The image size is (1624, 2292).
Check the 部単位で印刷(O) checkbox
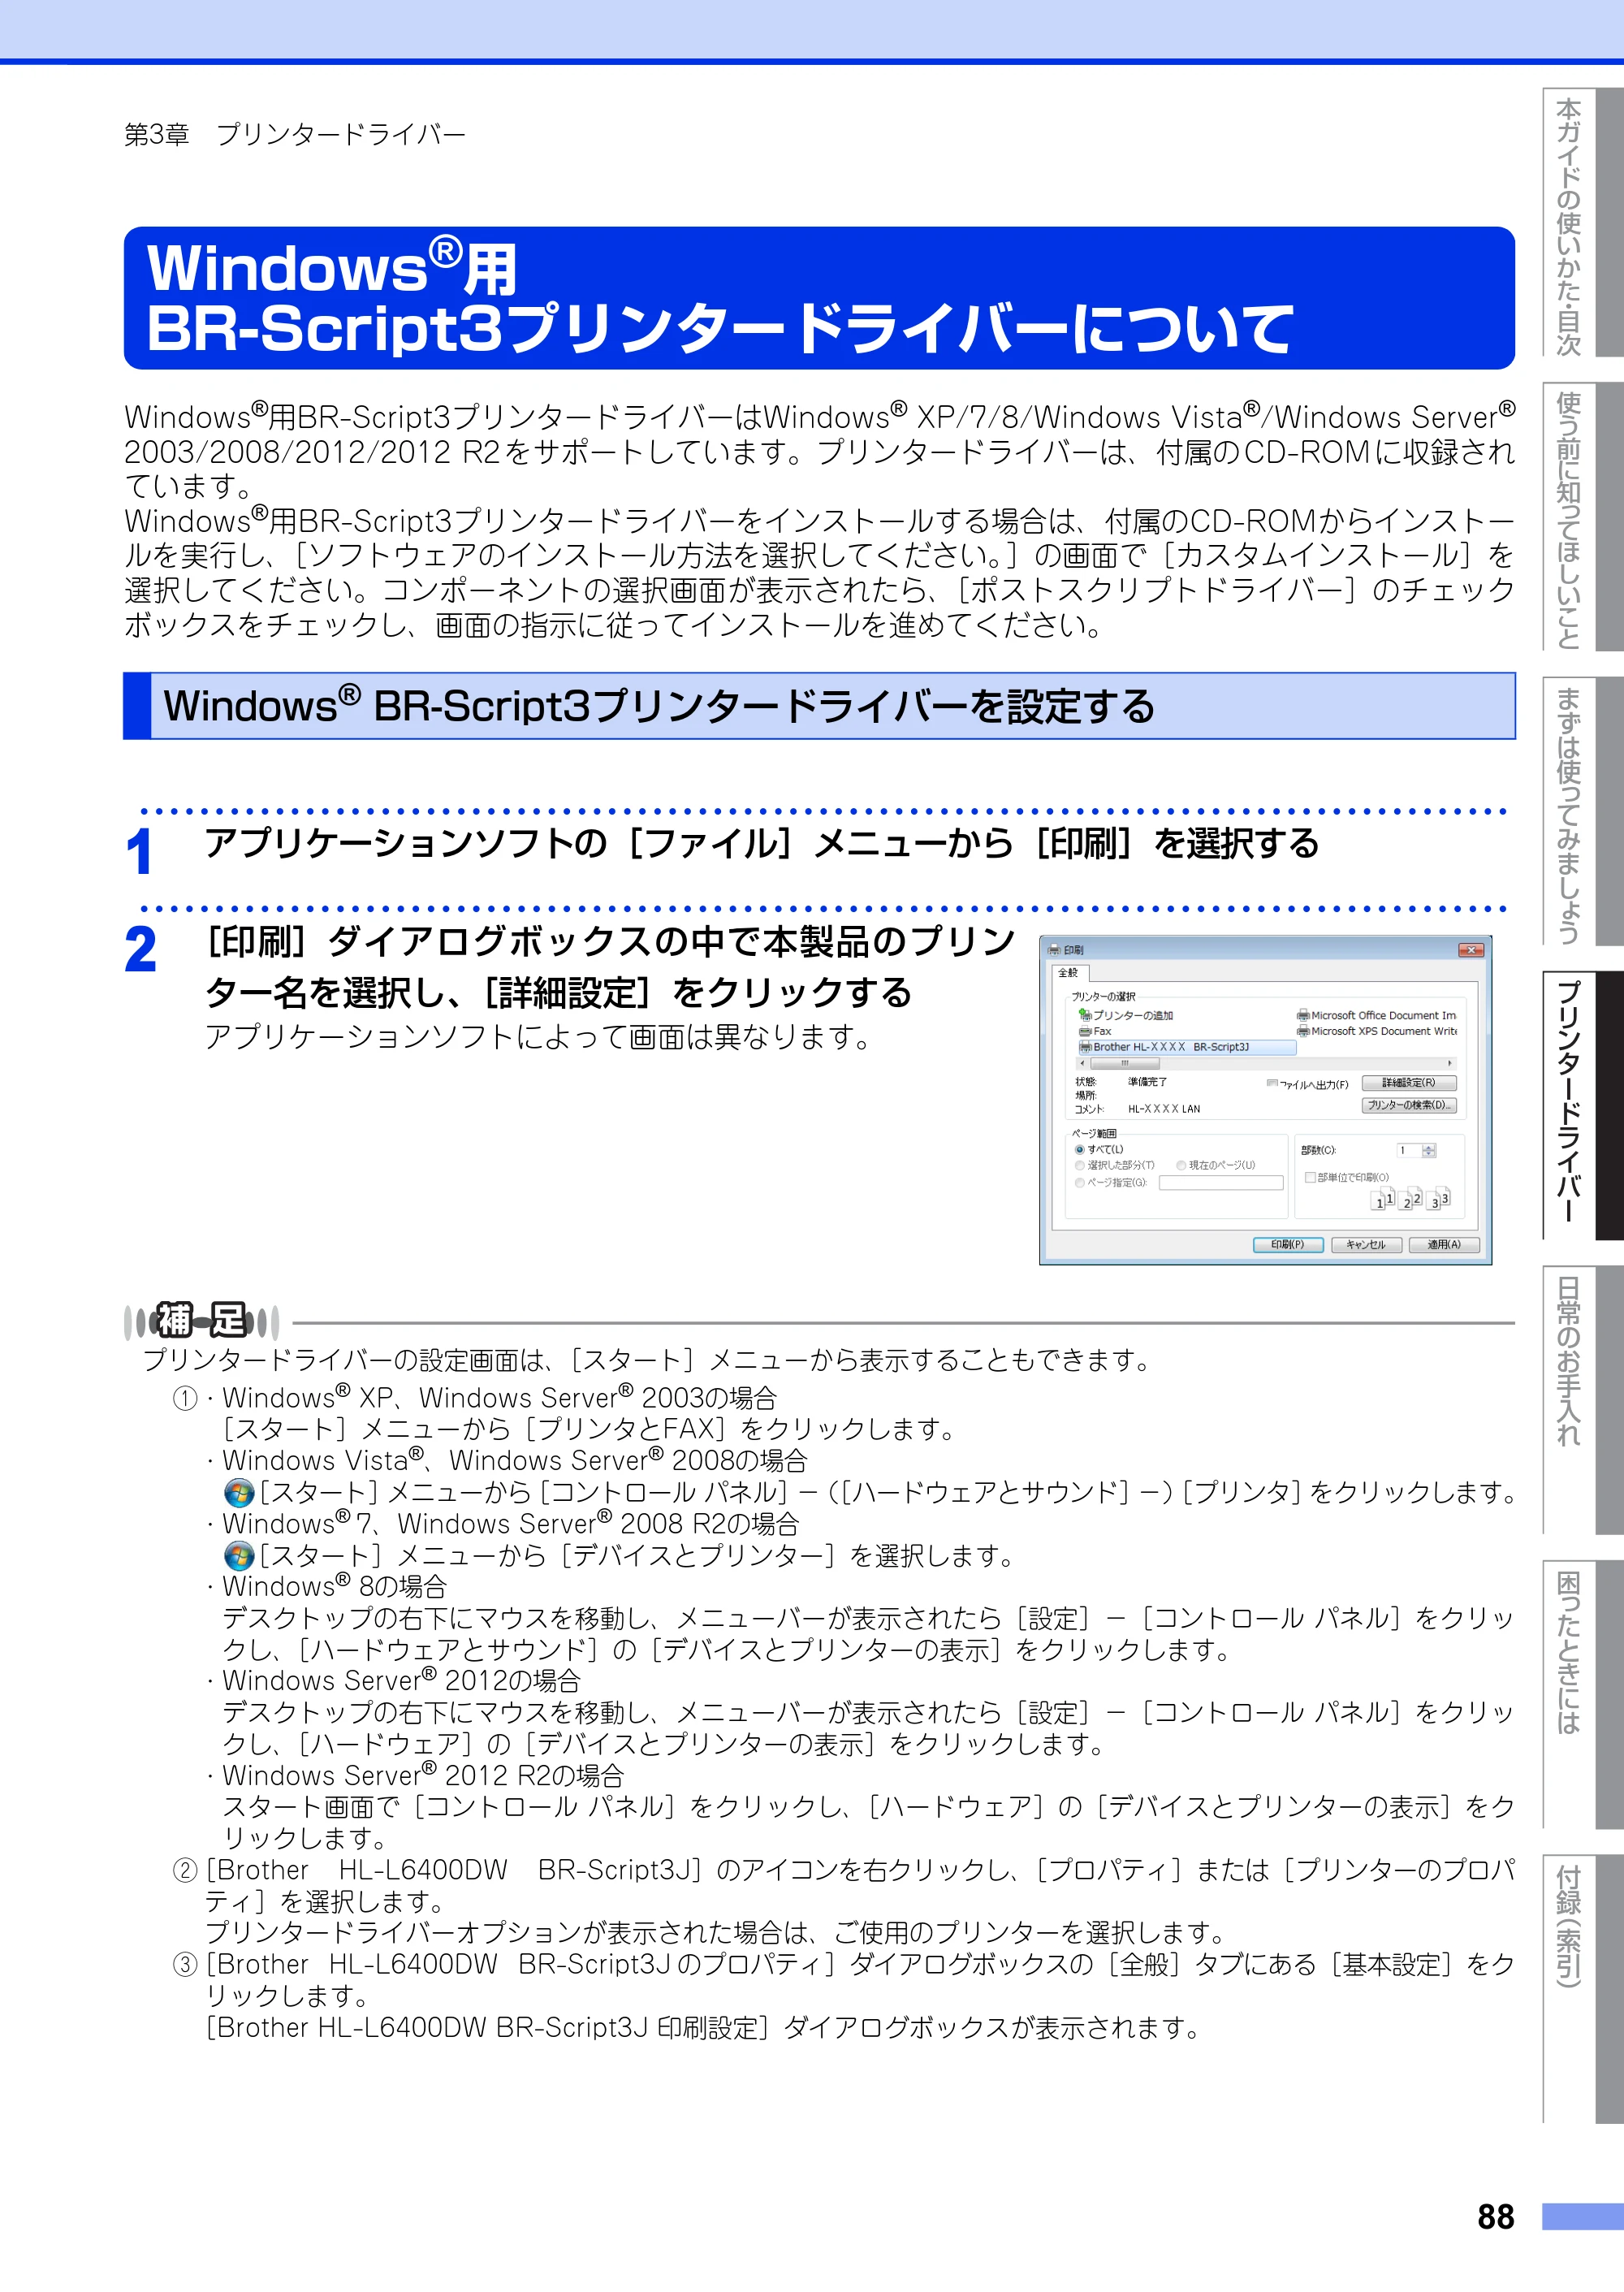1310,1177
